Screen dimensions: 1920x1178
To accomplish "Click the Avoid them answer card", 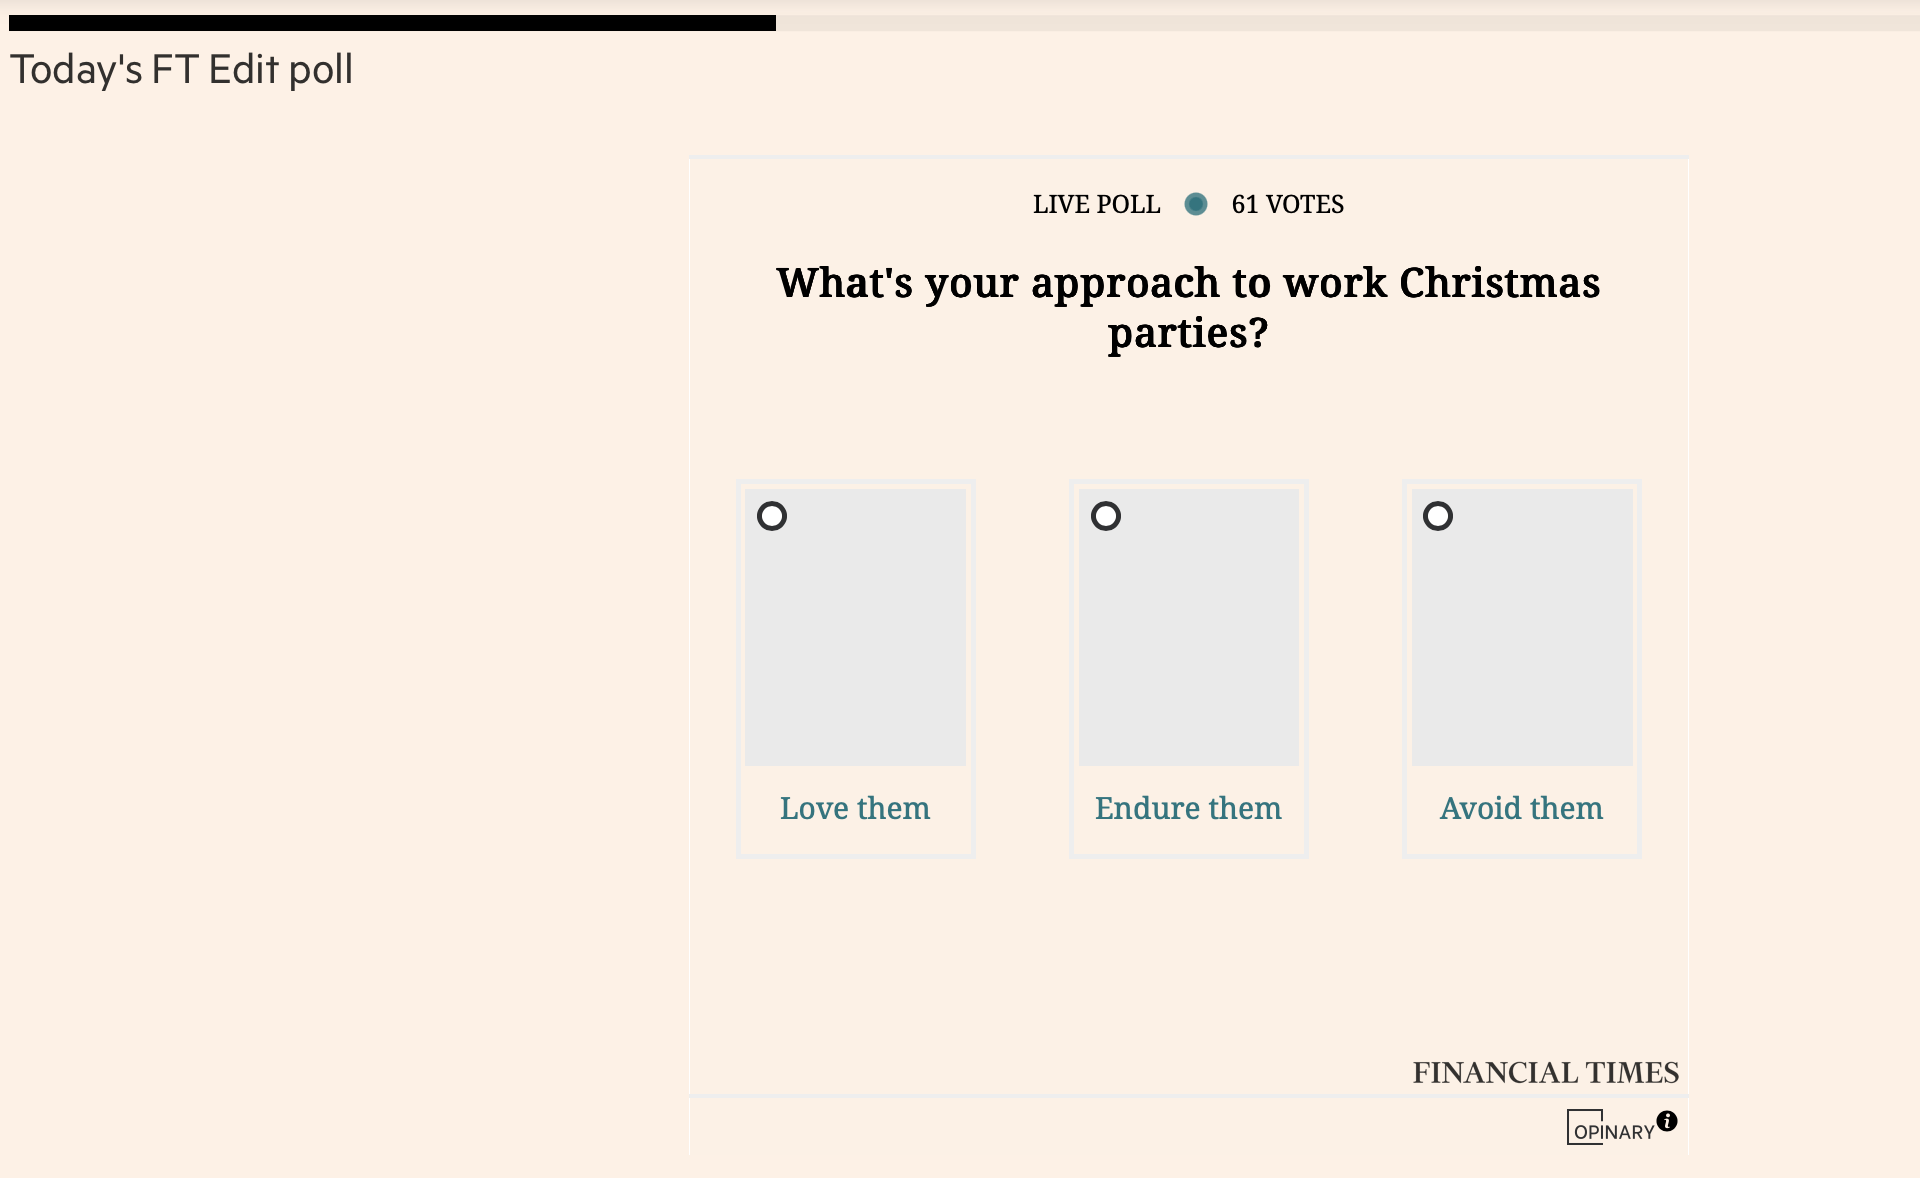I will pyautogui.click(x=1521, y=668).
